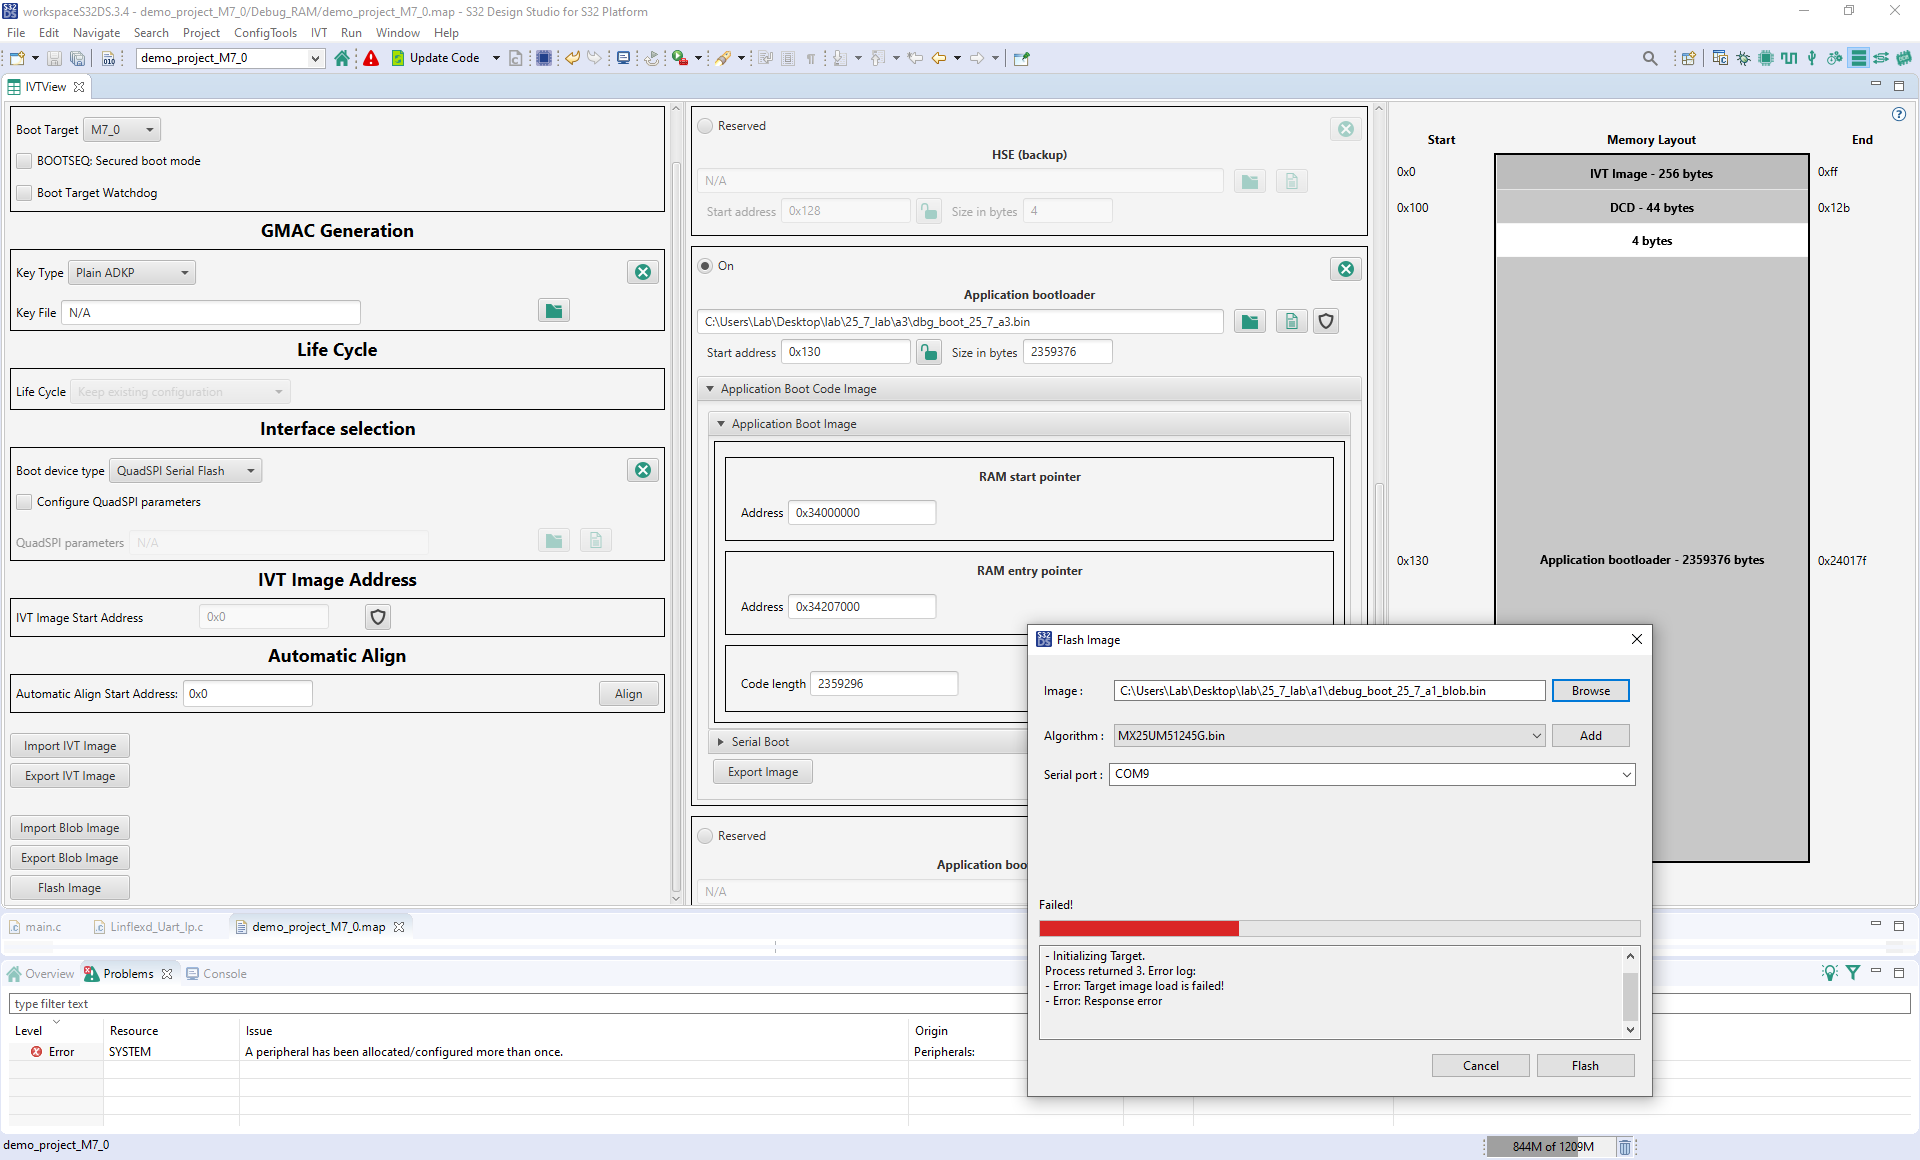Image resolution: width=1920 pixels, height=1160 pixels.
Task: Open the ConfigTools menu
Action: 265,33
